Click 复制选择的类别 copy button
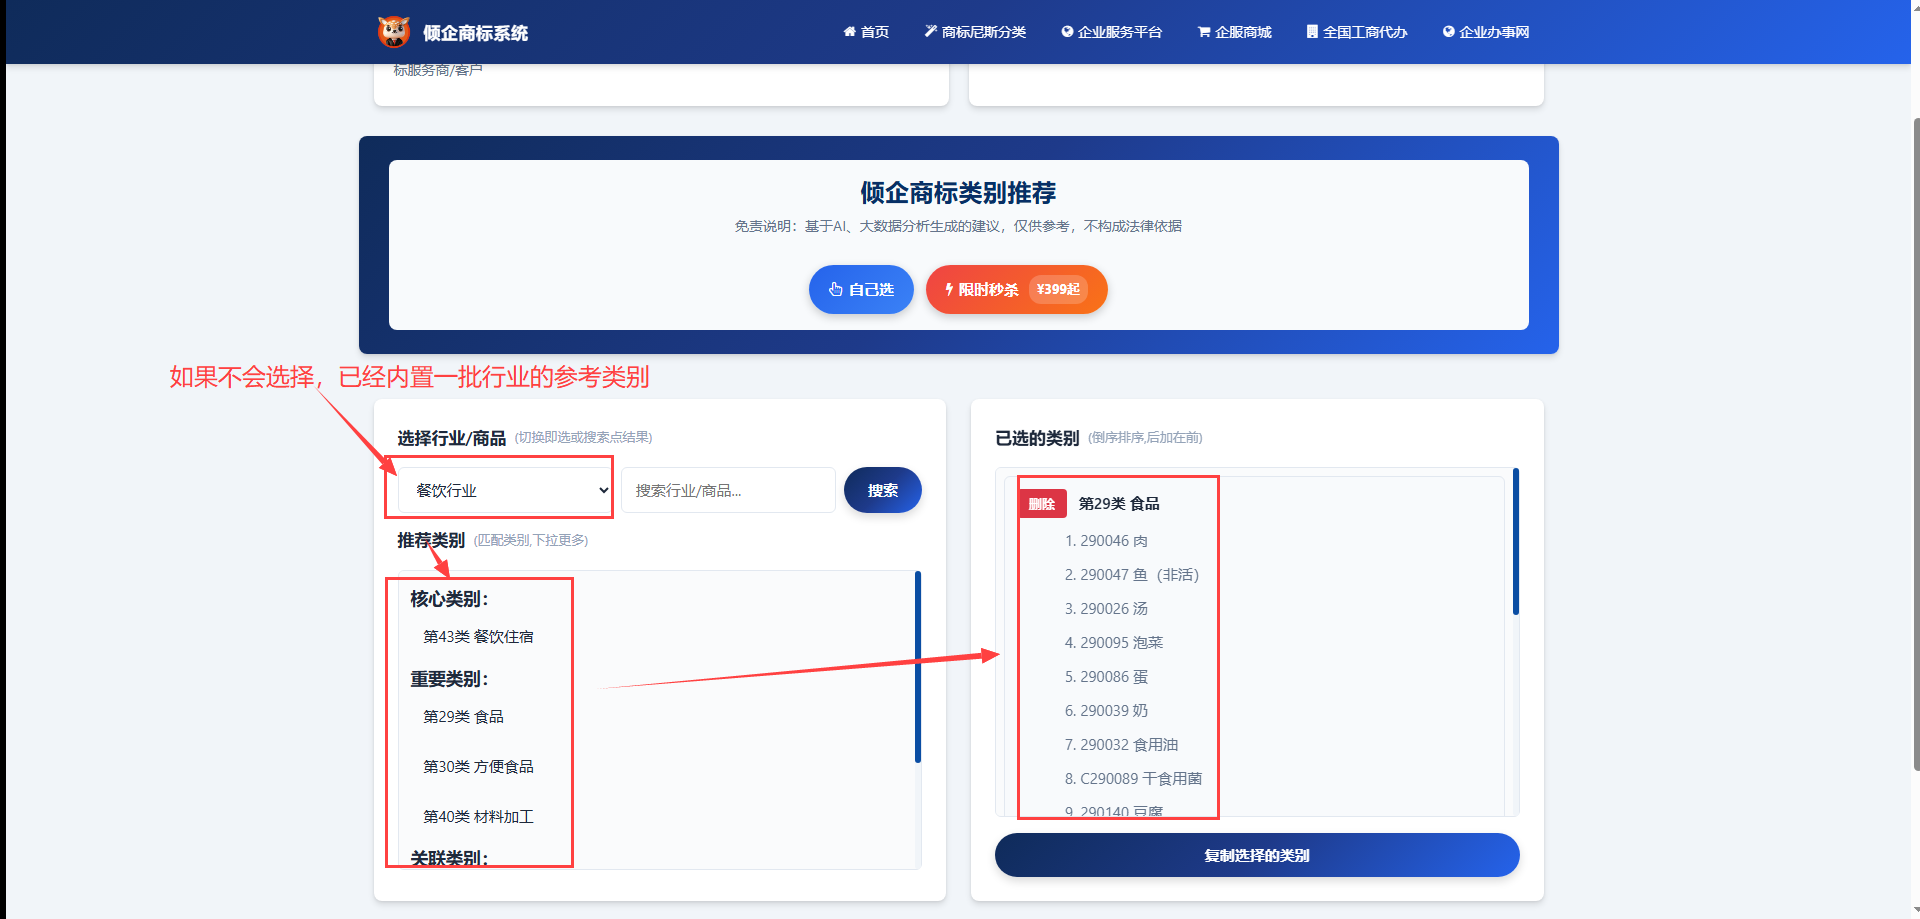The width and height of the screenshot is (1920, 919). pos(1257,856)
